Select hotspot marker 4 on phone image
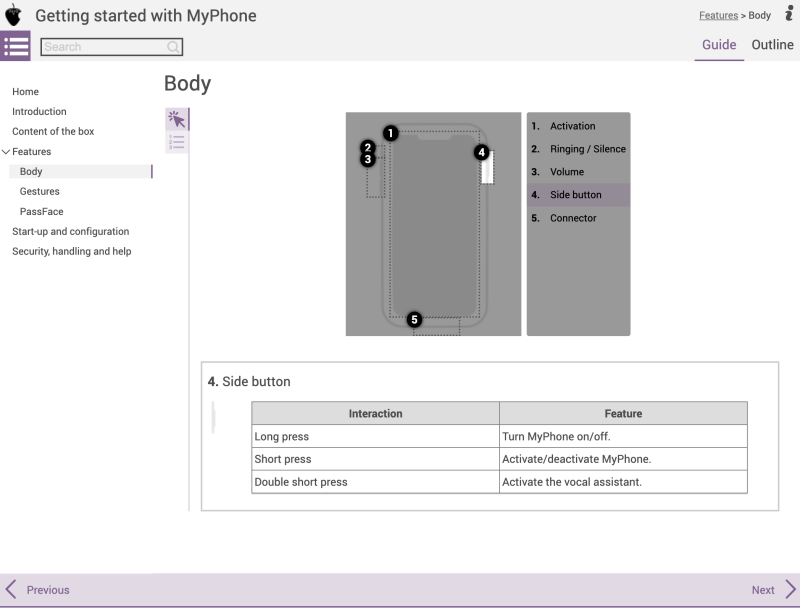 (481, 152)
